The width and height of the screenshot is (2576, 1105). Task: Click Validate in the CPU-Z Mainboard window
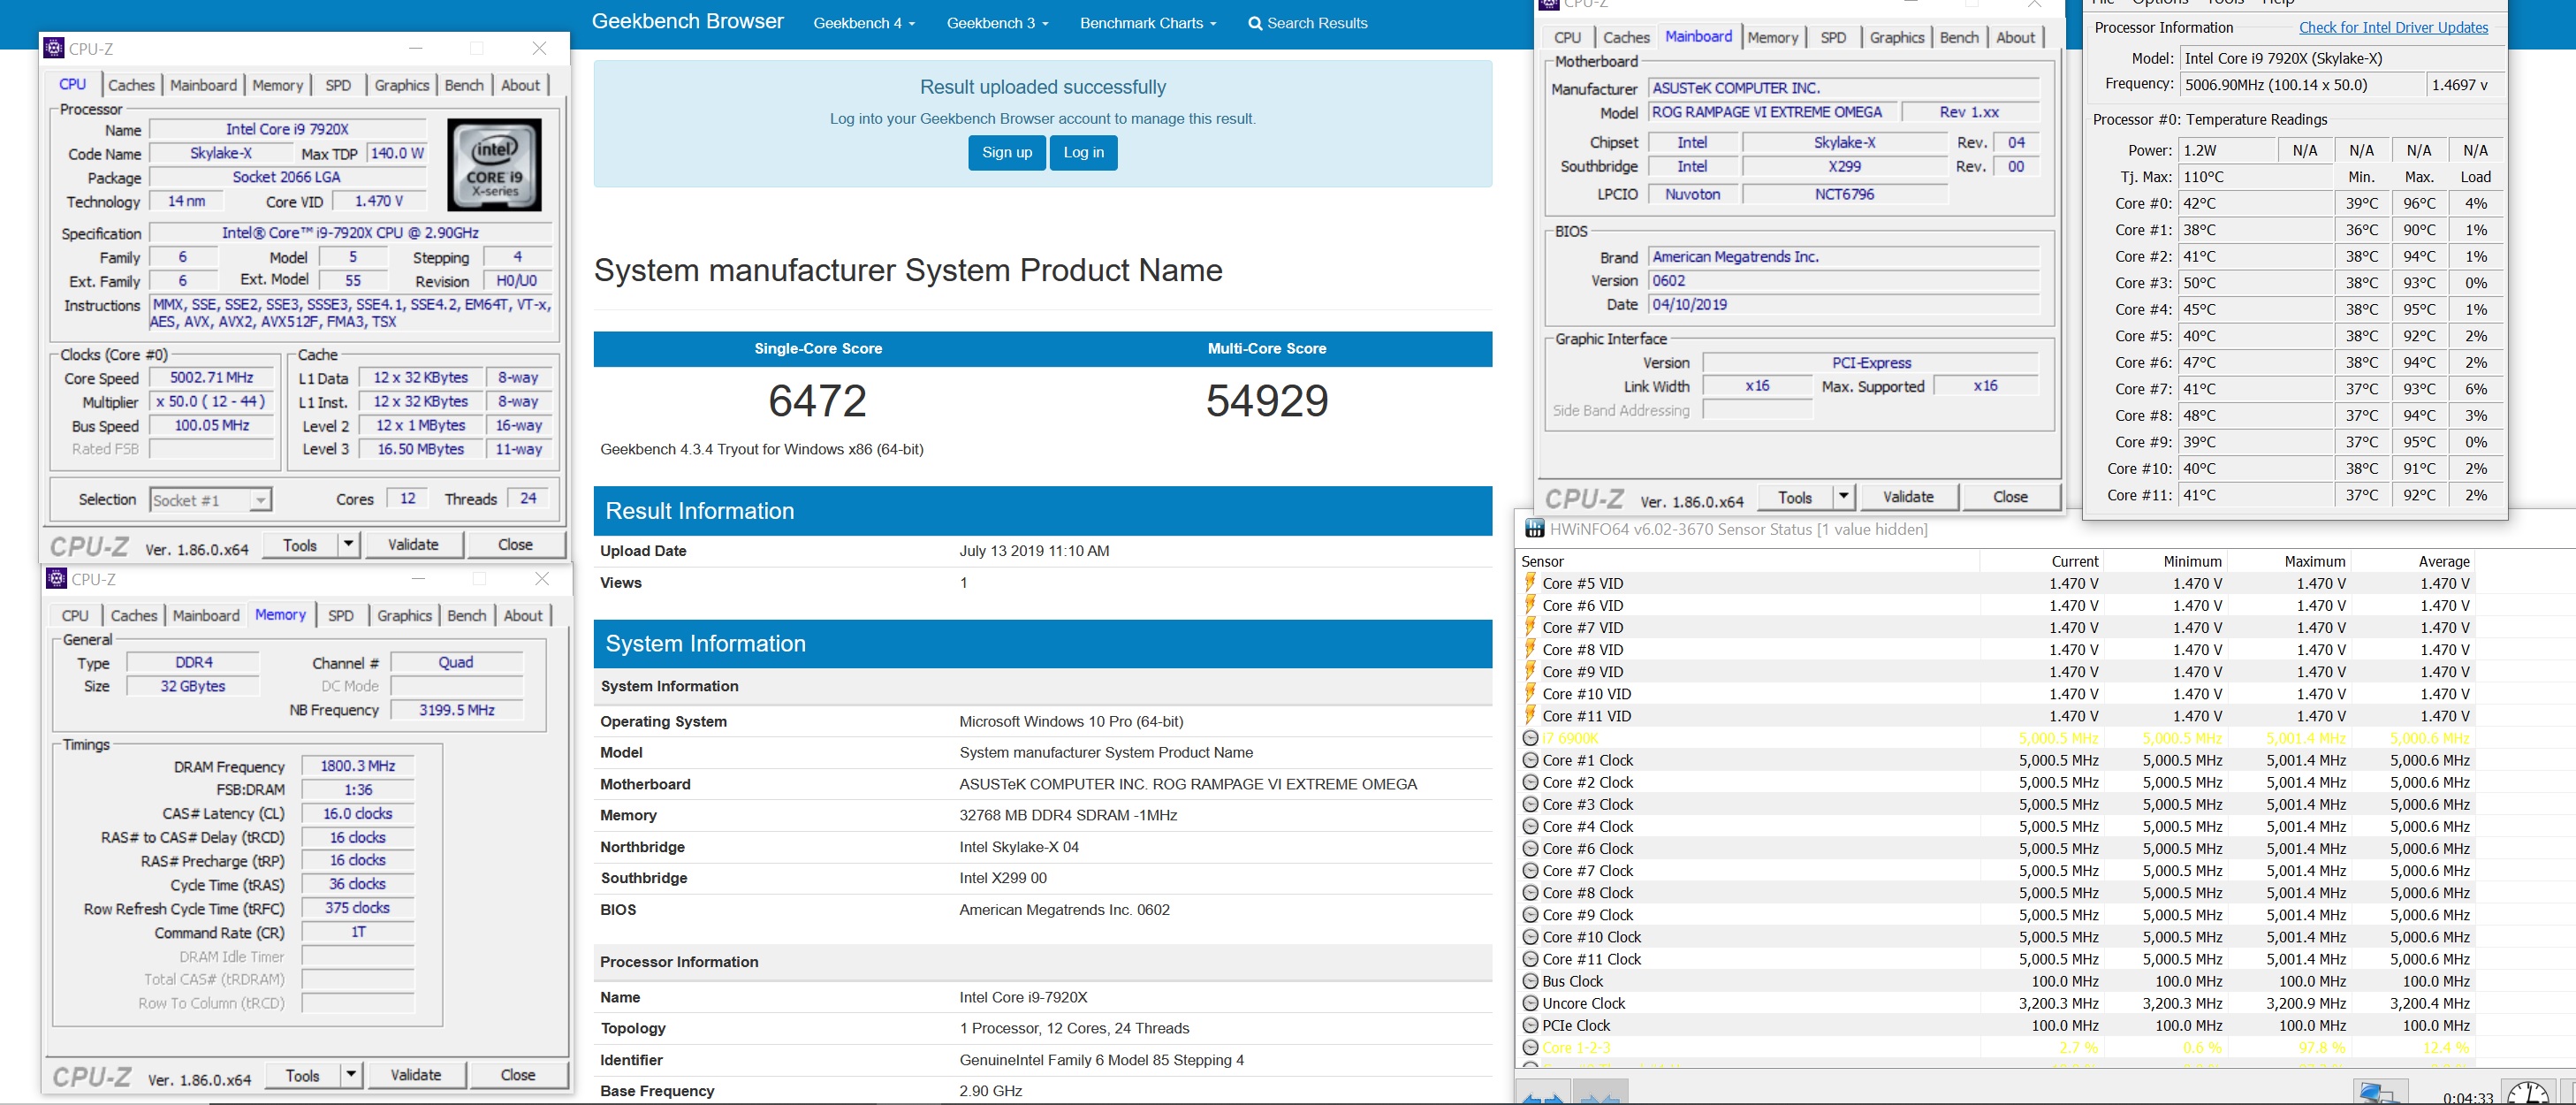click(x=1908, y=497)
